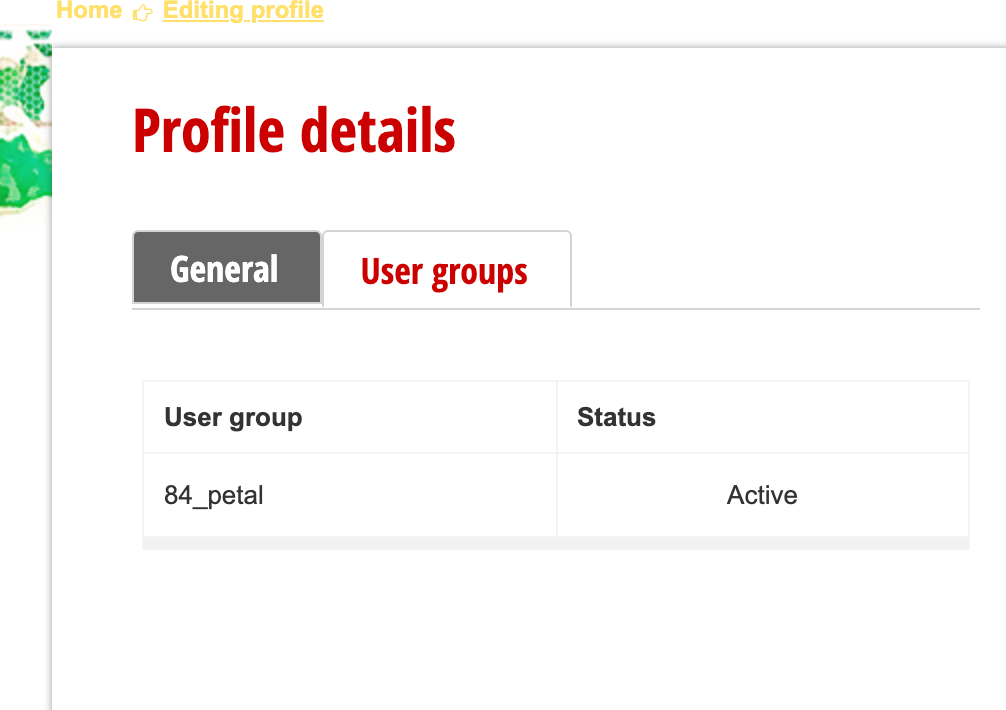Click the User group column header
Image resolution: width=1006 pixels, height=710 pixels.
232,417
